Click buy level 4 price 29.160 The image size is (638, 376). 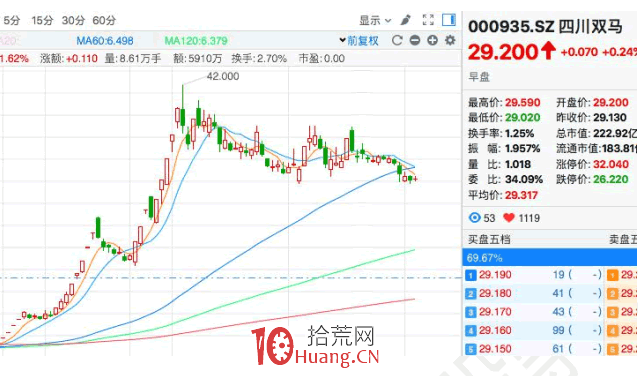point(495,330)
